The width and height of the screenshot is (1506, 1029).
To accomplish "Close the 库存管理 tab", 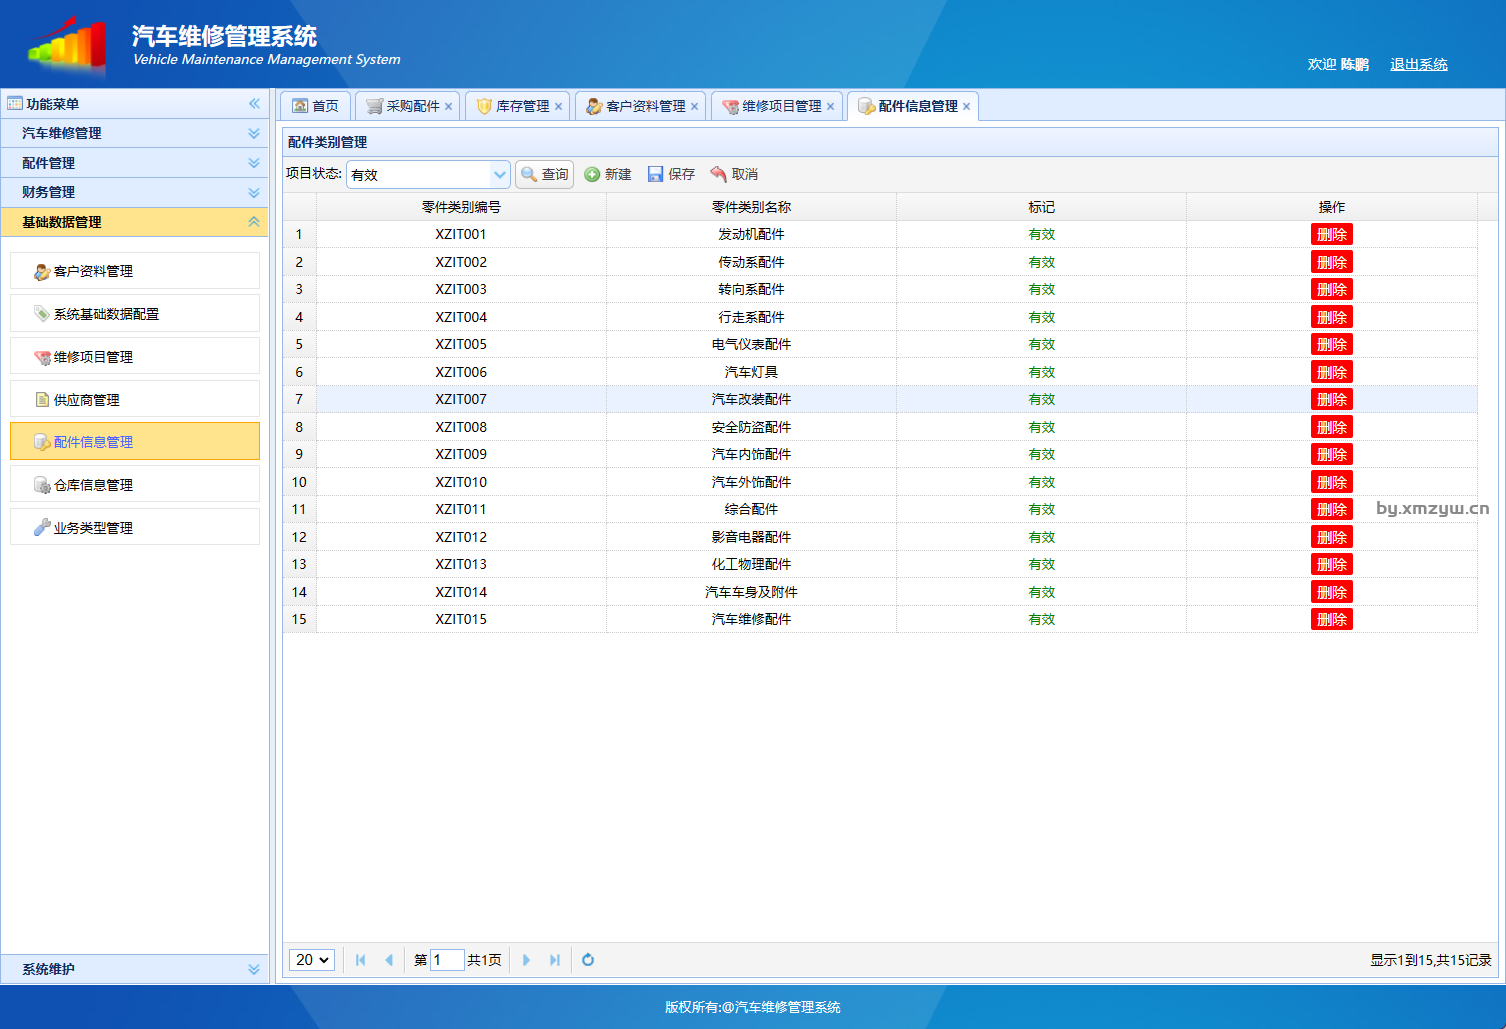I will 559,107.
